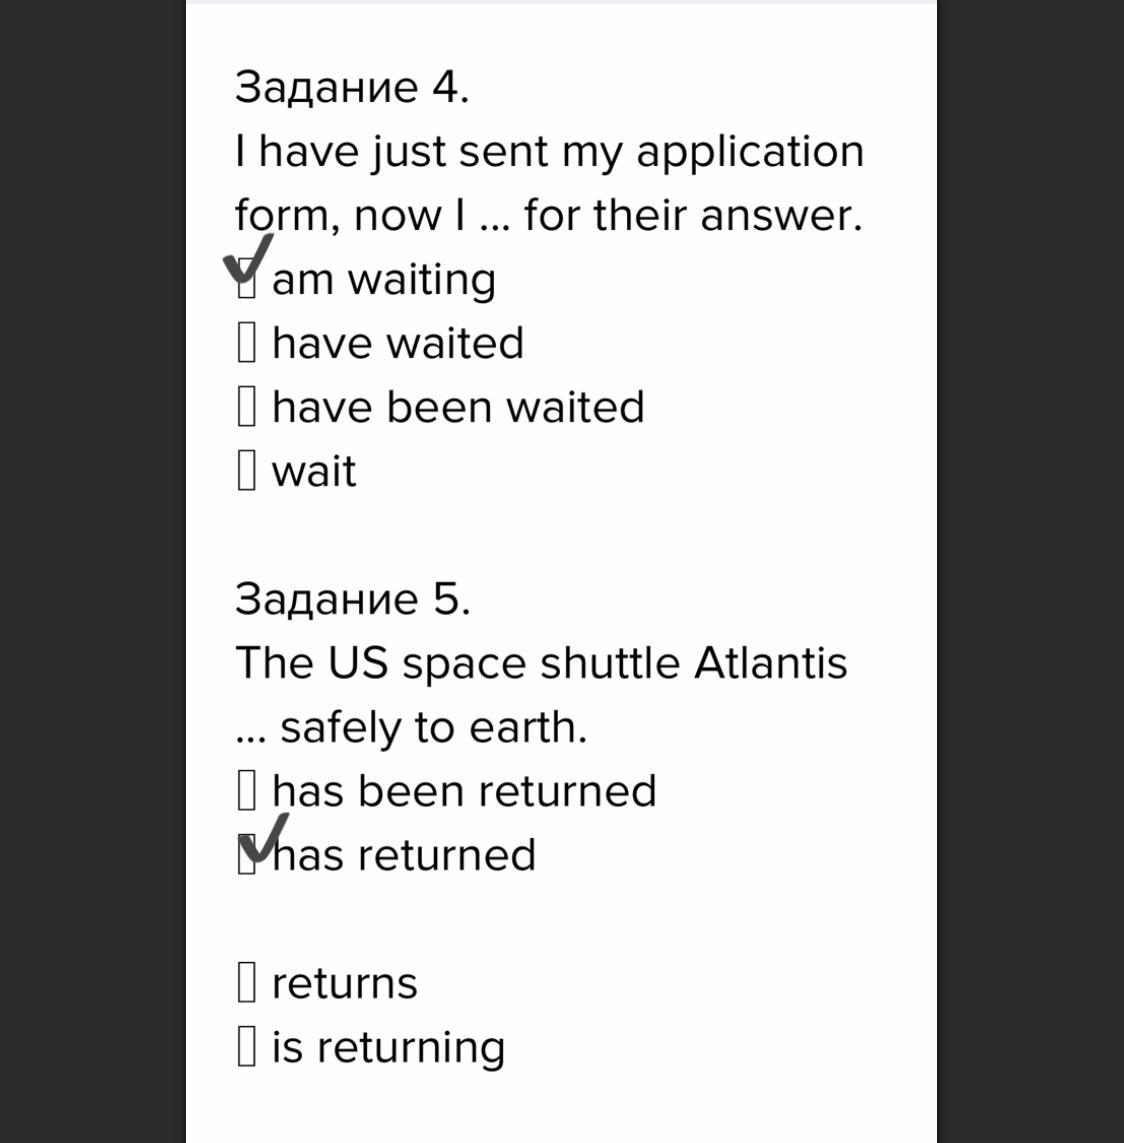This screenshot has height=1143, width=1124.
Task: Click the 'wait' answer text
Action: coord(314,472)
